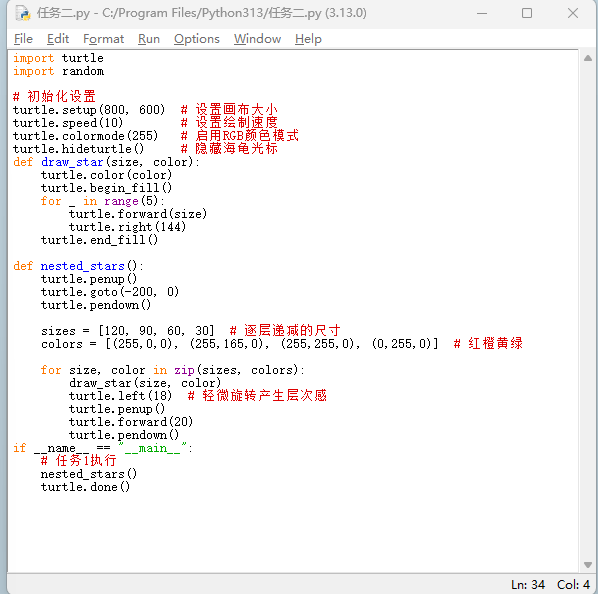The image size is (598, 594).
Task: Click on 'turtle.begin_fill()' line
Action: tap(106, 188)
